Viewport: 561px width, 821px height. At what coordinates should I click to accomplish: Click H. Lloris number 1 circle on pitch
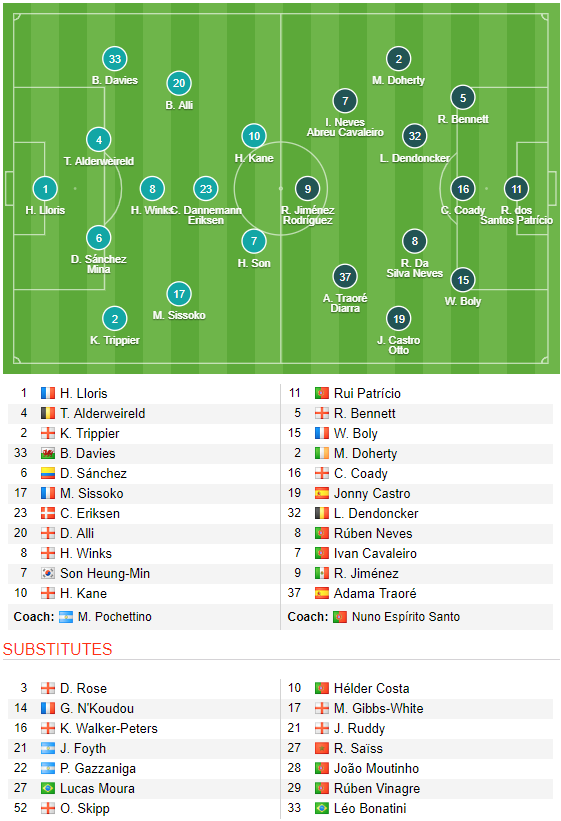pyautogui.click(x=45, y=189)
